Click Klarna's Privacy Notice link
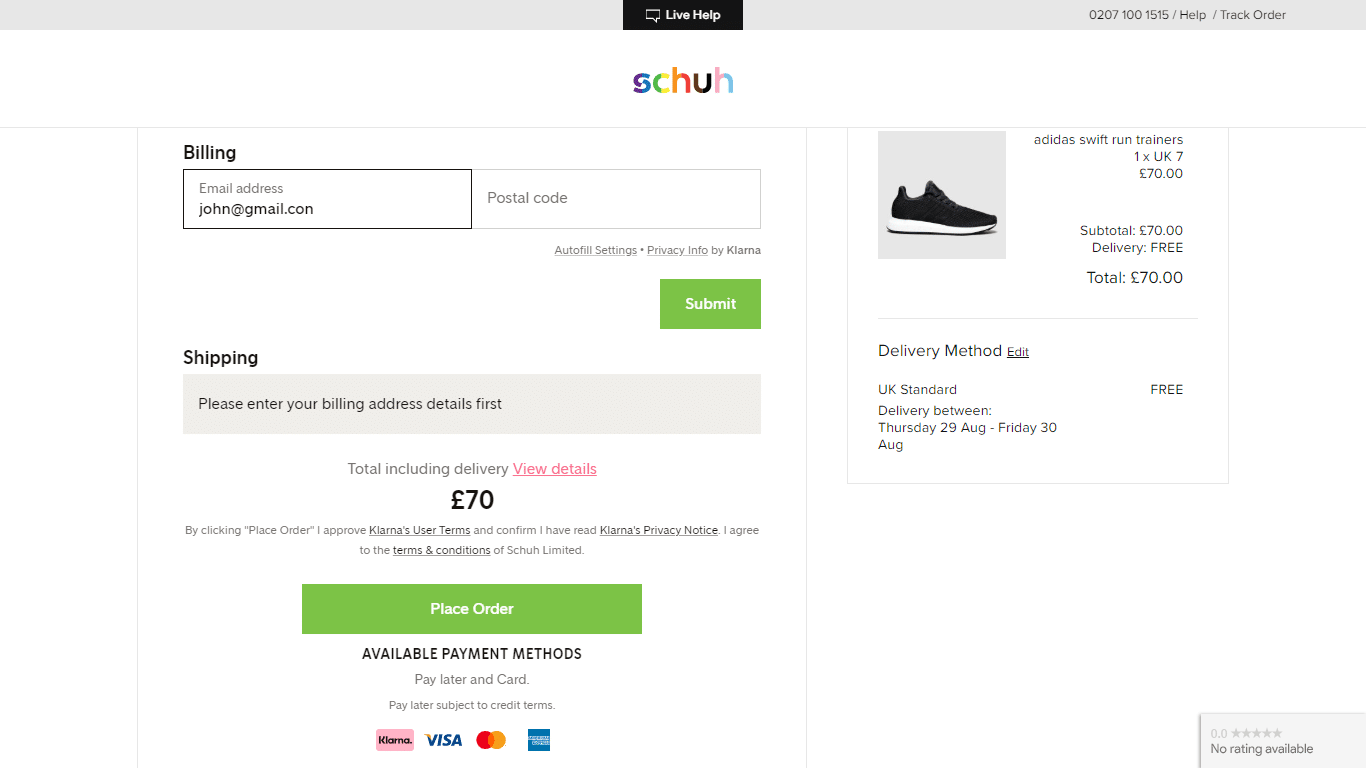The height and width of the screenshot is (768, 1366). [658, 530]
